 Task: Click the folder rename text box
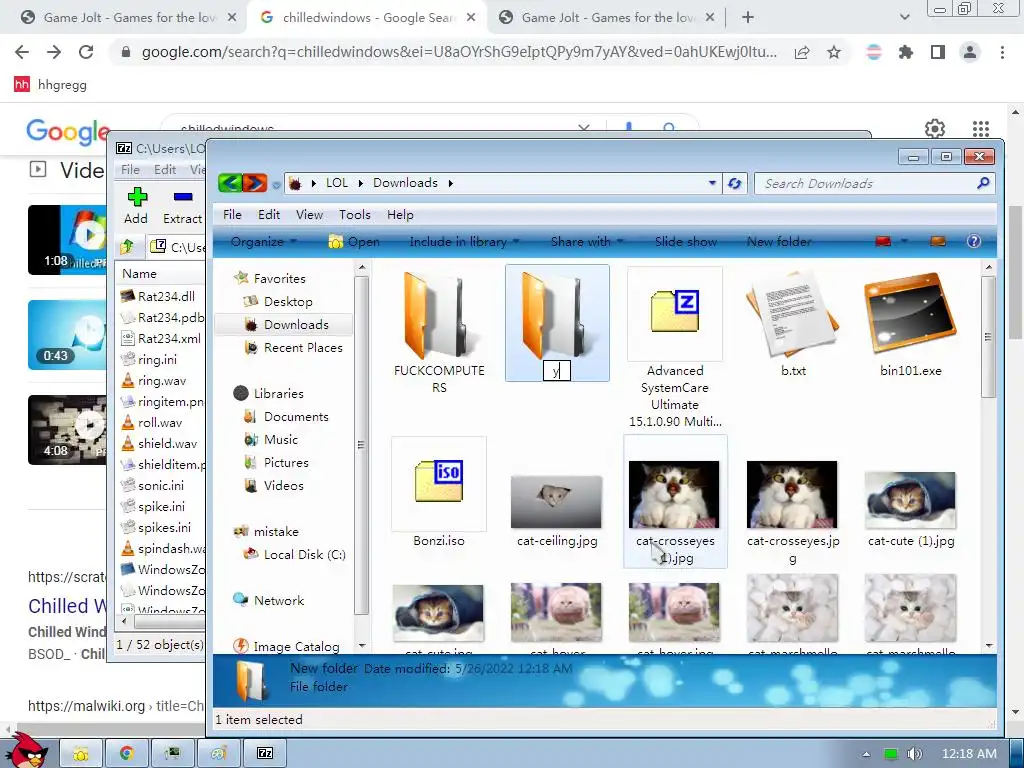pos(556,371)
